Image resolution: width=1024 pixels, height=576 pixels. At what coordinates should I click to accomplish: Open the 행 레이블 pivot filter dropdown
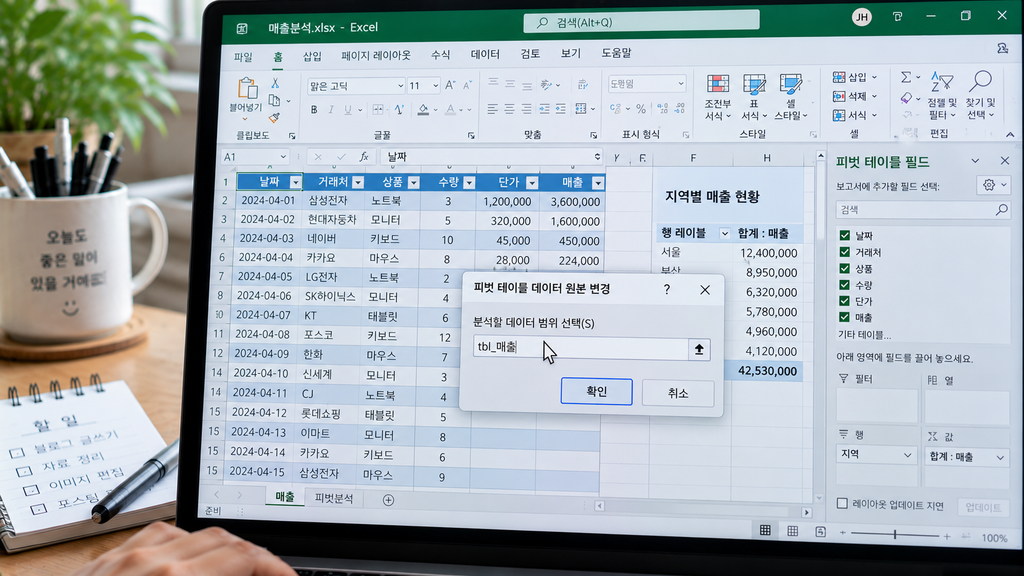(x=724, y=233)
